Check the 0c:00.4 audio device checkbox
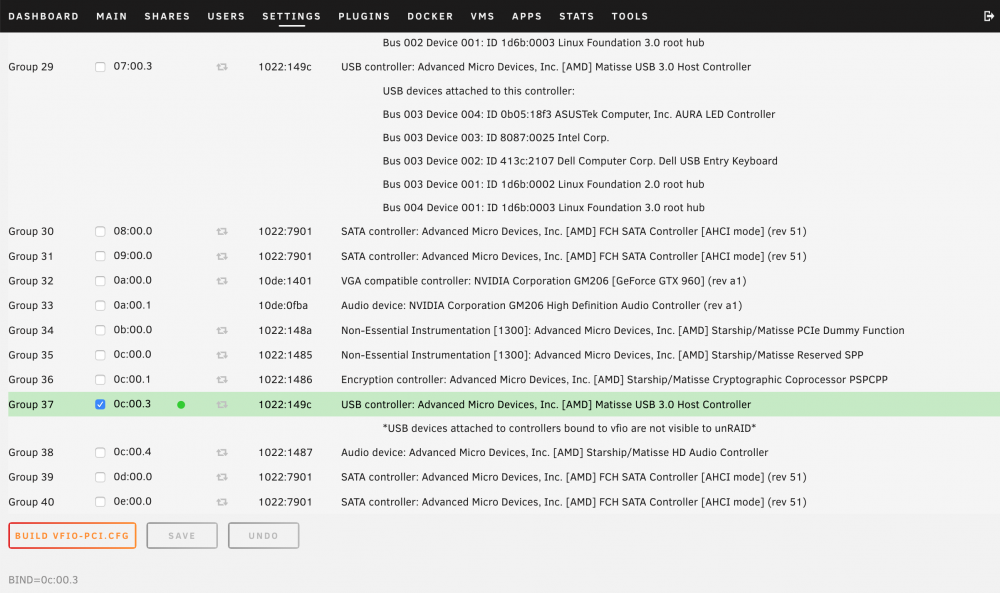The width and height of the screenshot is (1000, 593). (x=100, y=453)
